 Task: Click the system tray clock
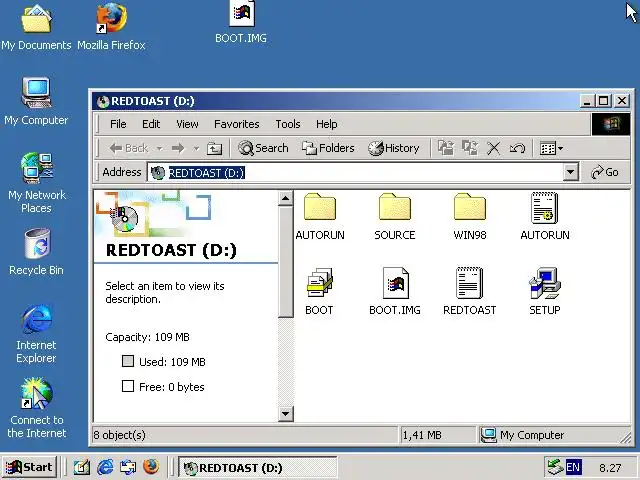(610, 468)
